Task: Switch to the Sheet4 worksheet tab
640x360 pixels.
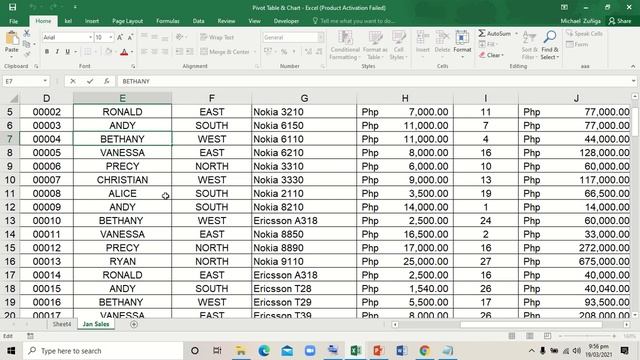Action: (x=62, y=324)
